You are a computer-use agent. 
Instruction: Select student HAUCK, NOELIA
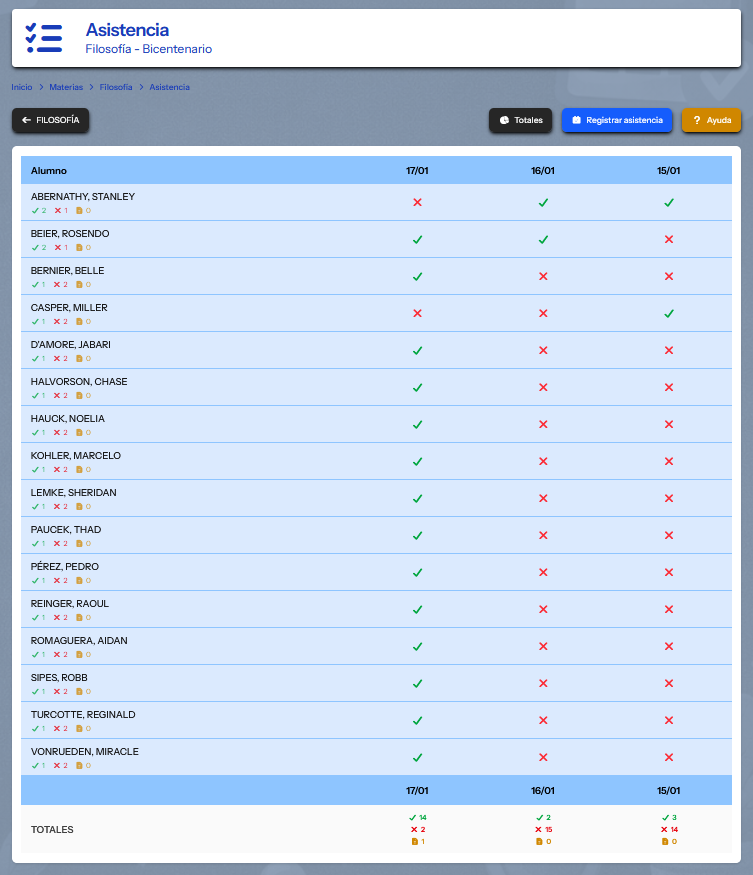68,419
